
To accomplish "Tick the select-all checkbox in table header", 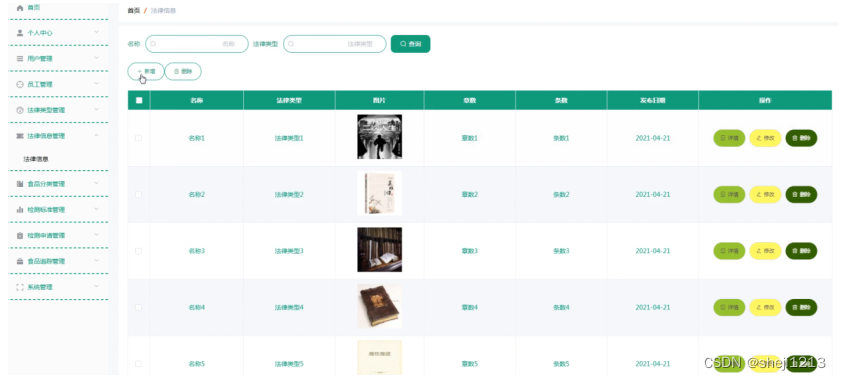I will tap(139, 100).
